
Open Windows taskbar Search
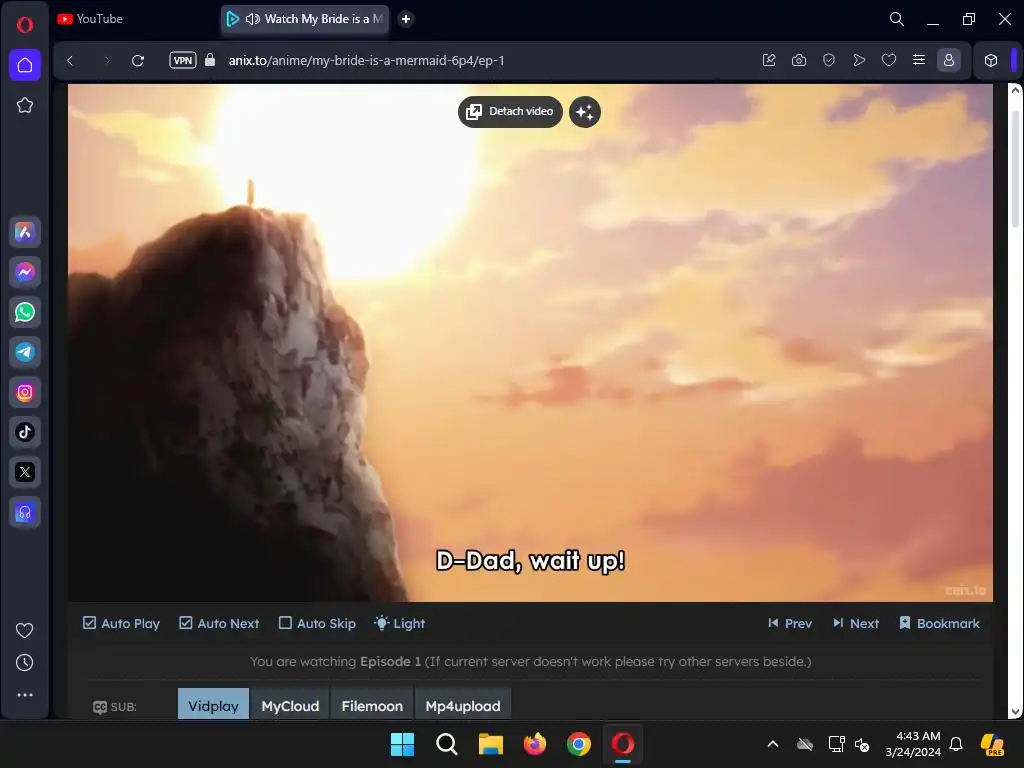tap(447, 744)
